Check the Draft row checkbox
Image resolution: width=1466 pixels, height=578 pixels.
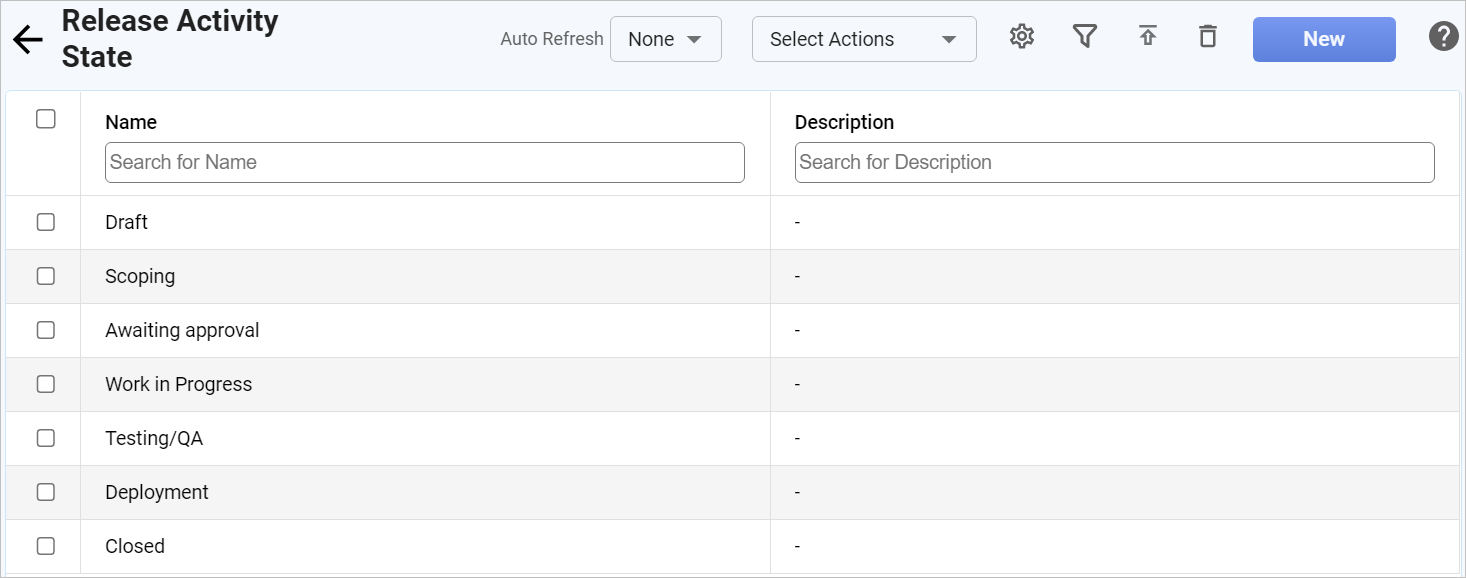coord(45,222)
